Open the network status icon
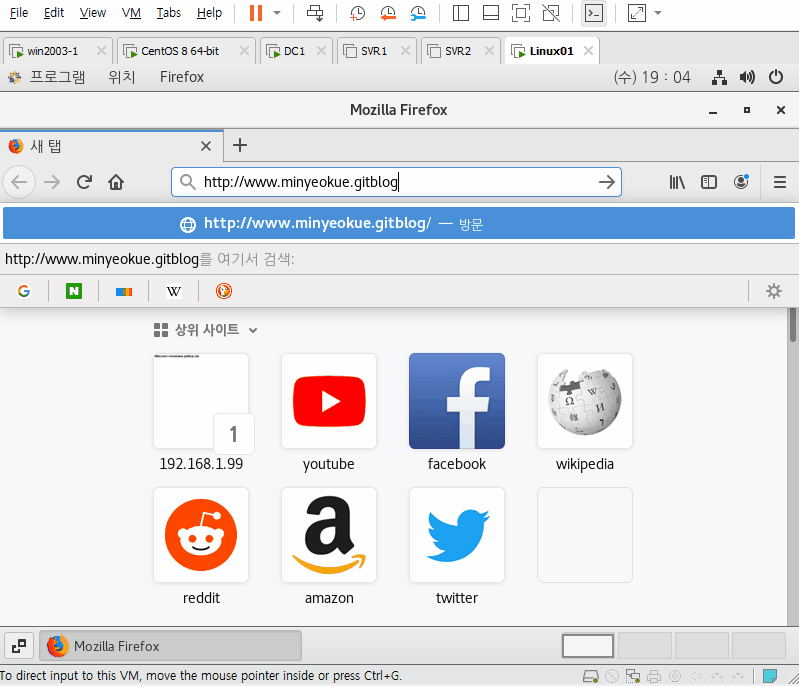Image resolution: width=799 pixels, height=686 pixels. (x=719, y=77)
